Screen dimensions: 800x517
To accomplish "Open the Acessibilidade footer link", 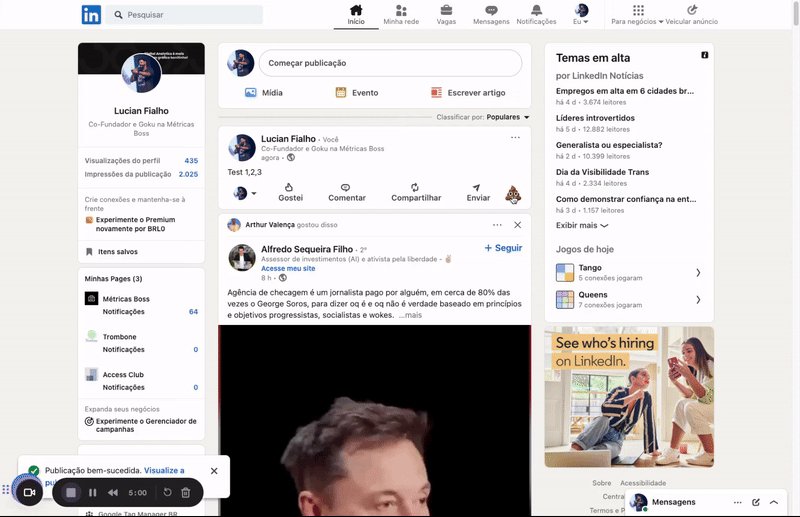I will pos(643,483).
